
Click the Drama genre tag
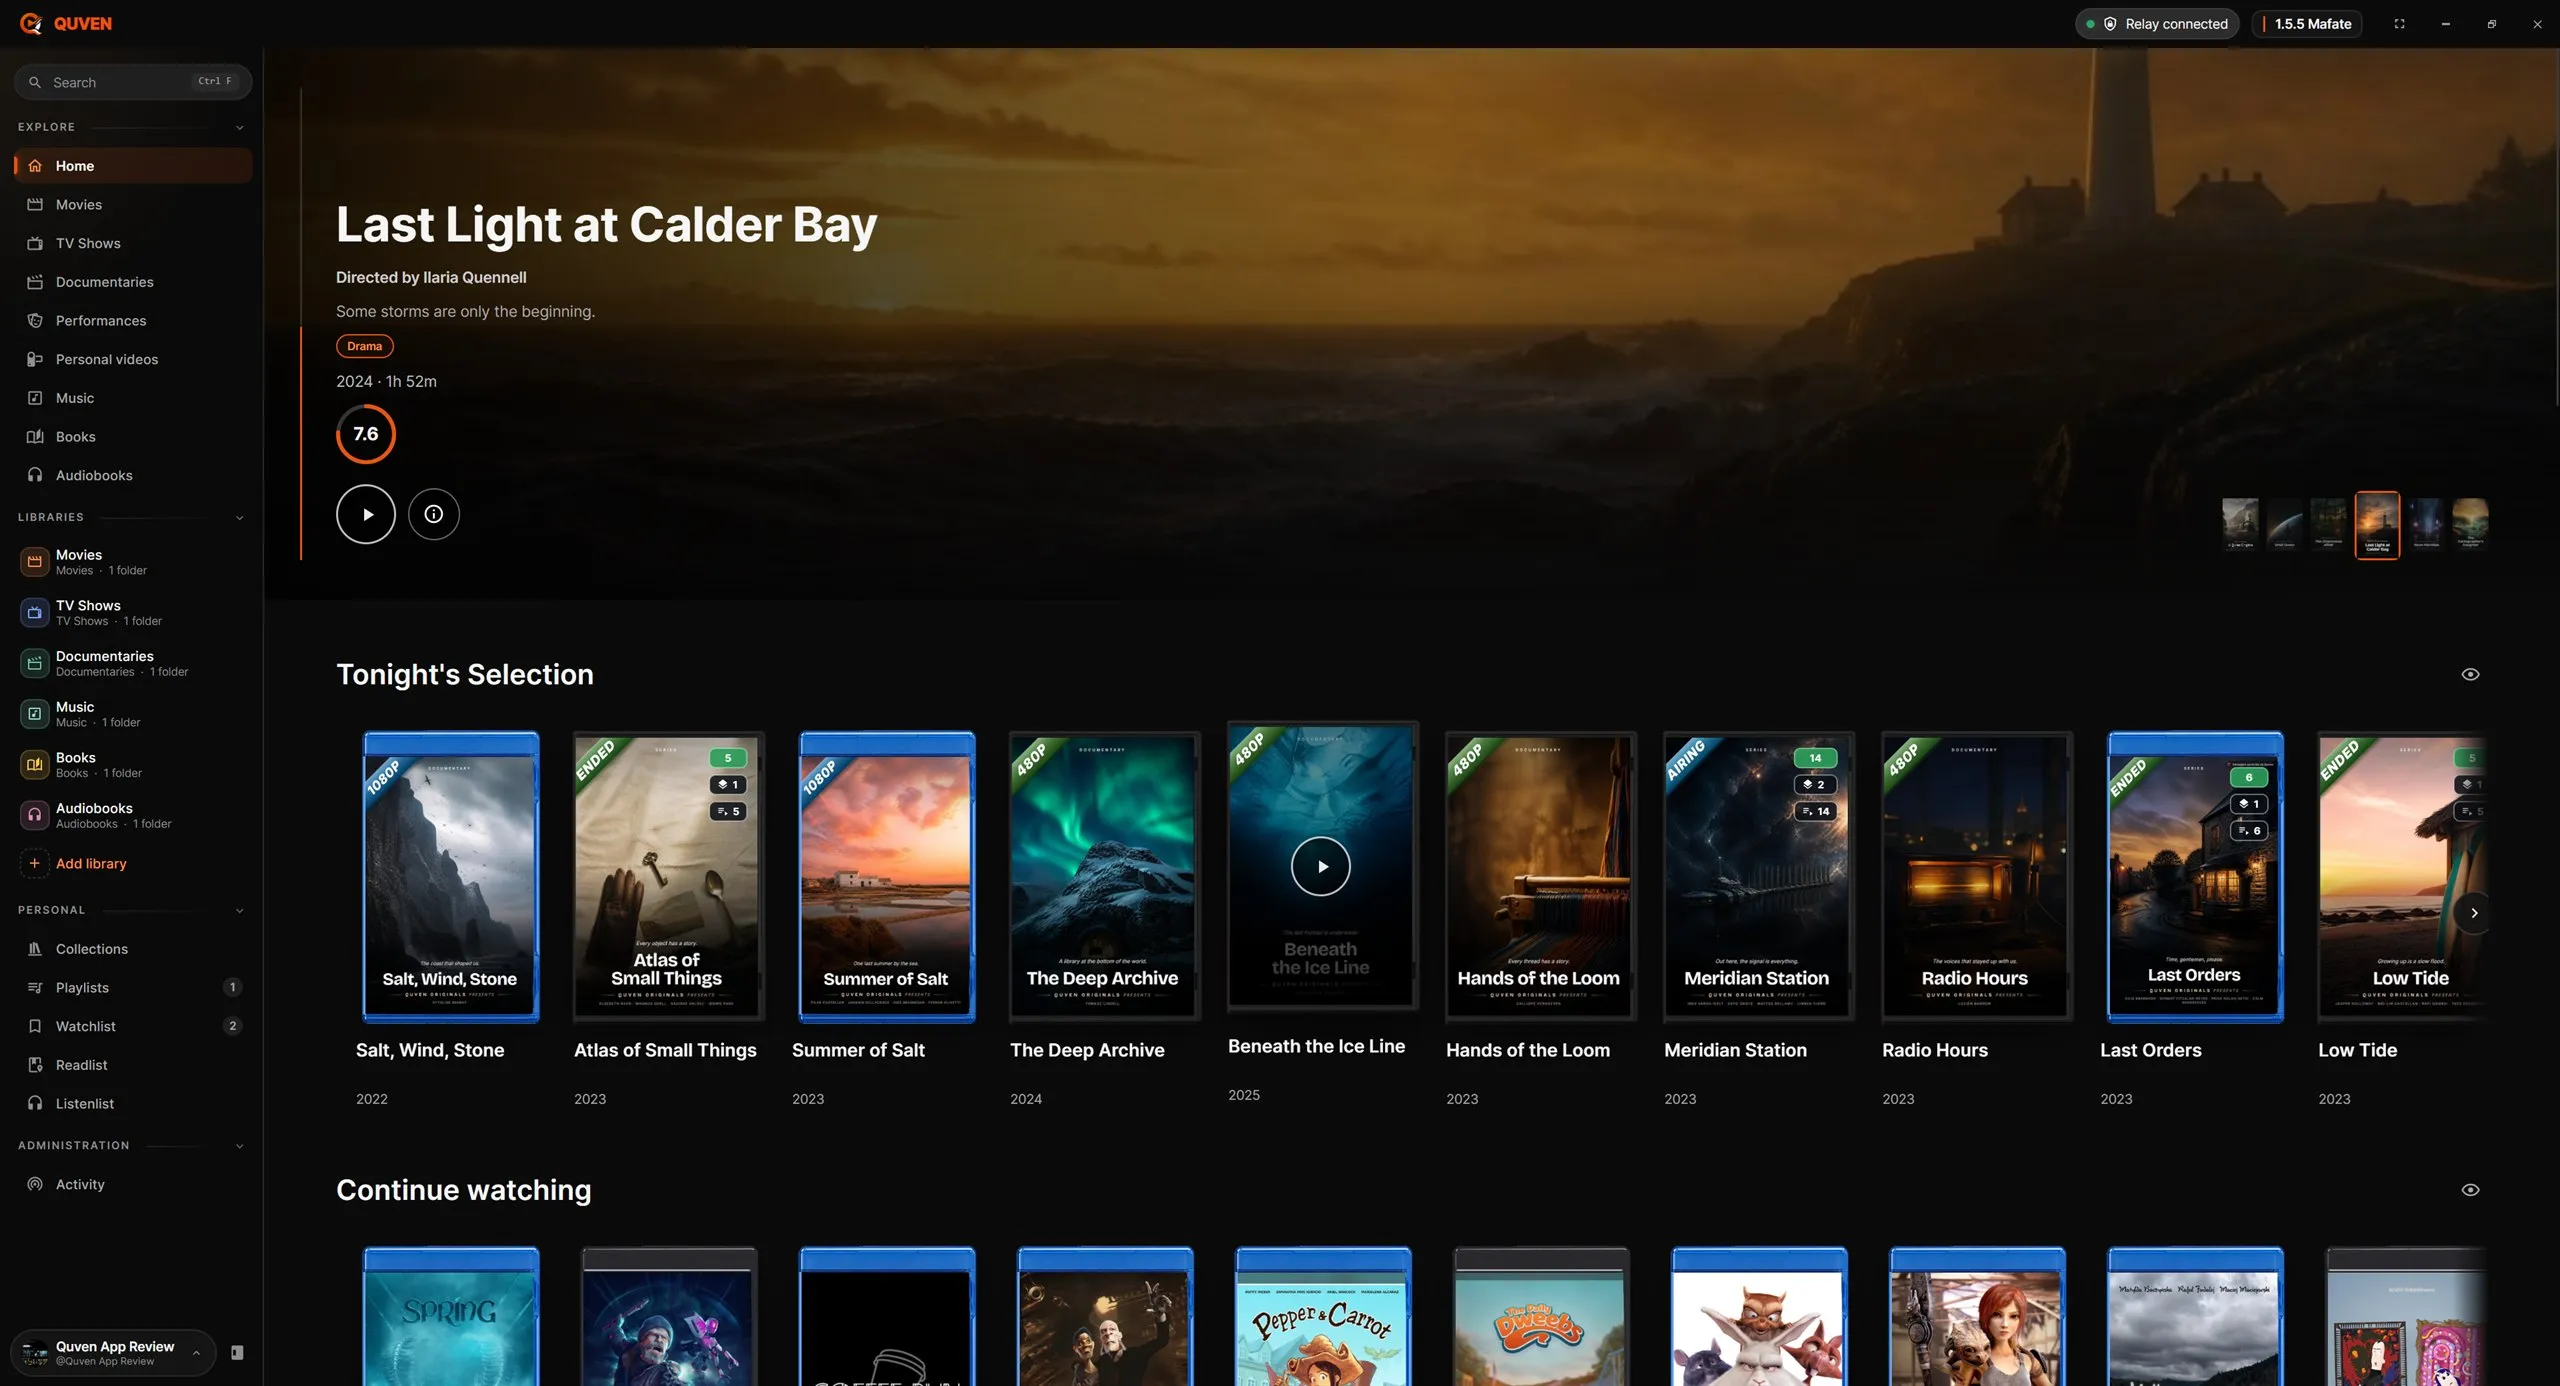click(364, 346)
